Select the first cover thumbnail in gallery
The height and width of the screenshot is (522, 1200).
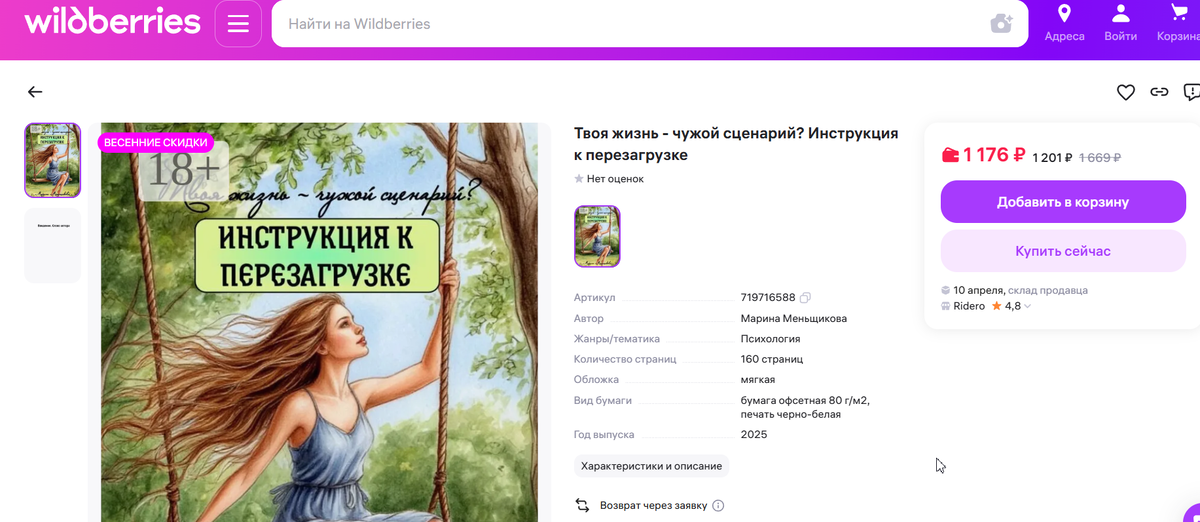pyautogui.click(x=52, y=161)
